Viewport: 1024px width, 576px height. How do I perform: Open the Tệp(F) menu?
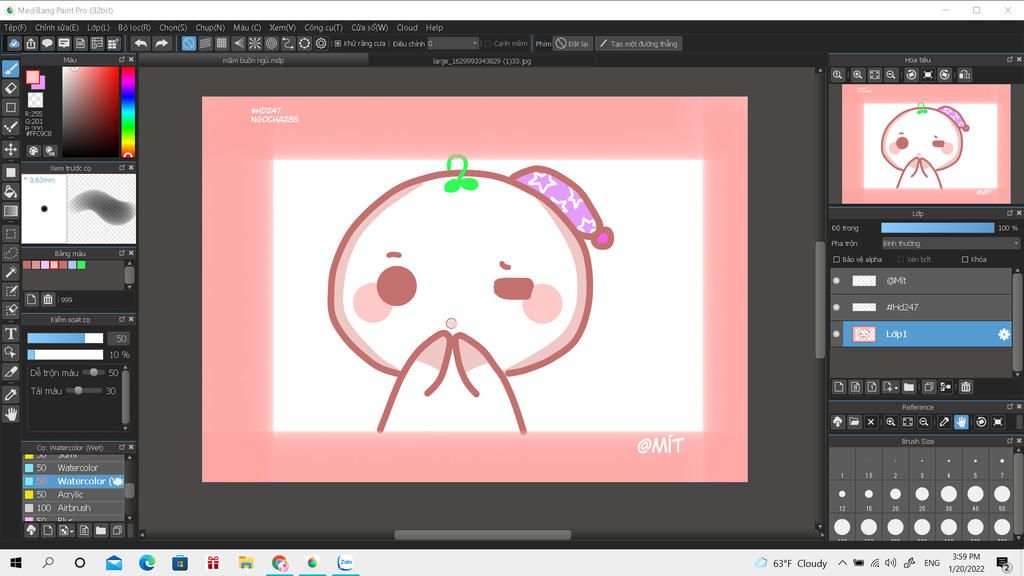pos(15,27)
